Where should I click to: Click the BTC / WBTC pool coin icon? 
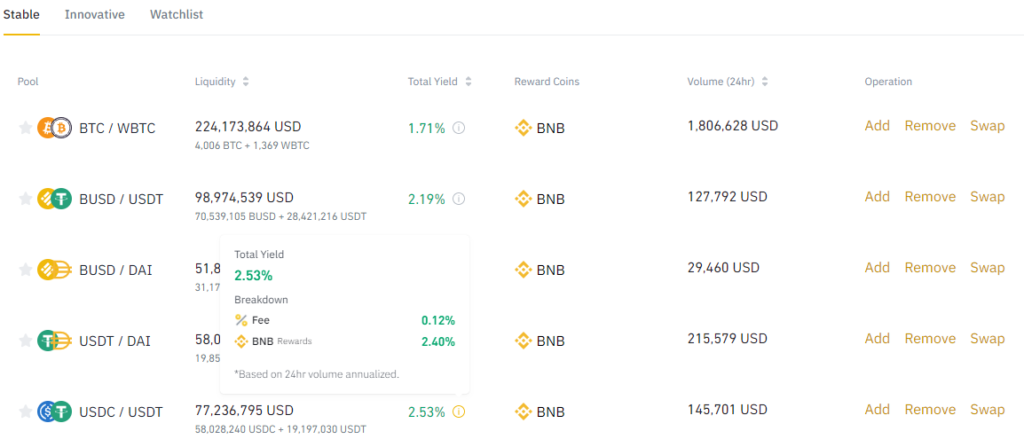[52, 128]
